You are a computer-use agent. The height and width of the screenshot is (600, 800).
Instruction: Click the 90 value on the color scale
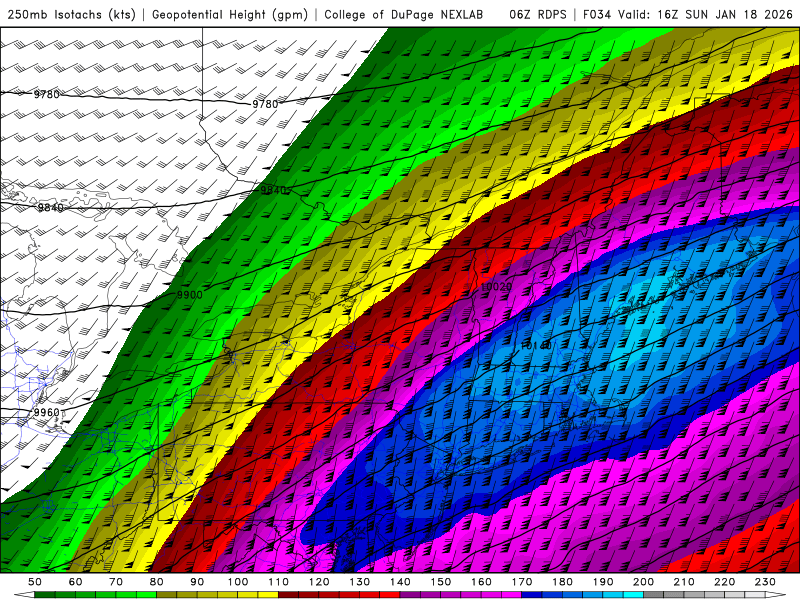(197, 582)
